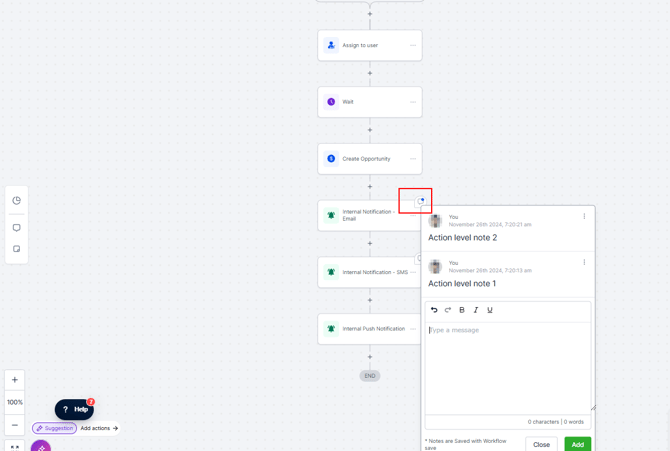Click the Close button in notes panel
Screen dimensions: 670x451
point(541,444)
